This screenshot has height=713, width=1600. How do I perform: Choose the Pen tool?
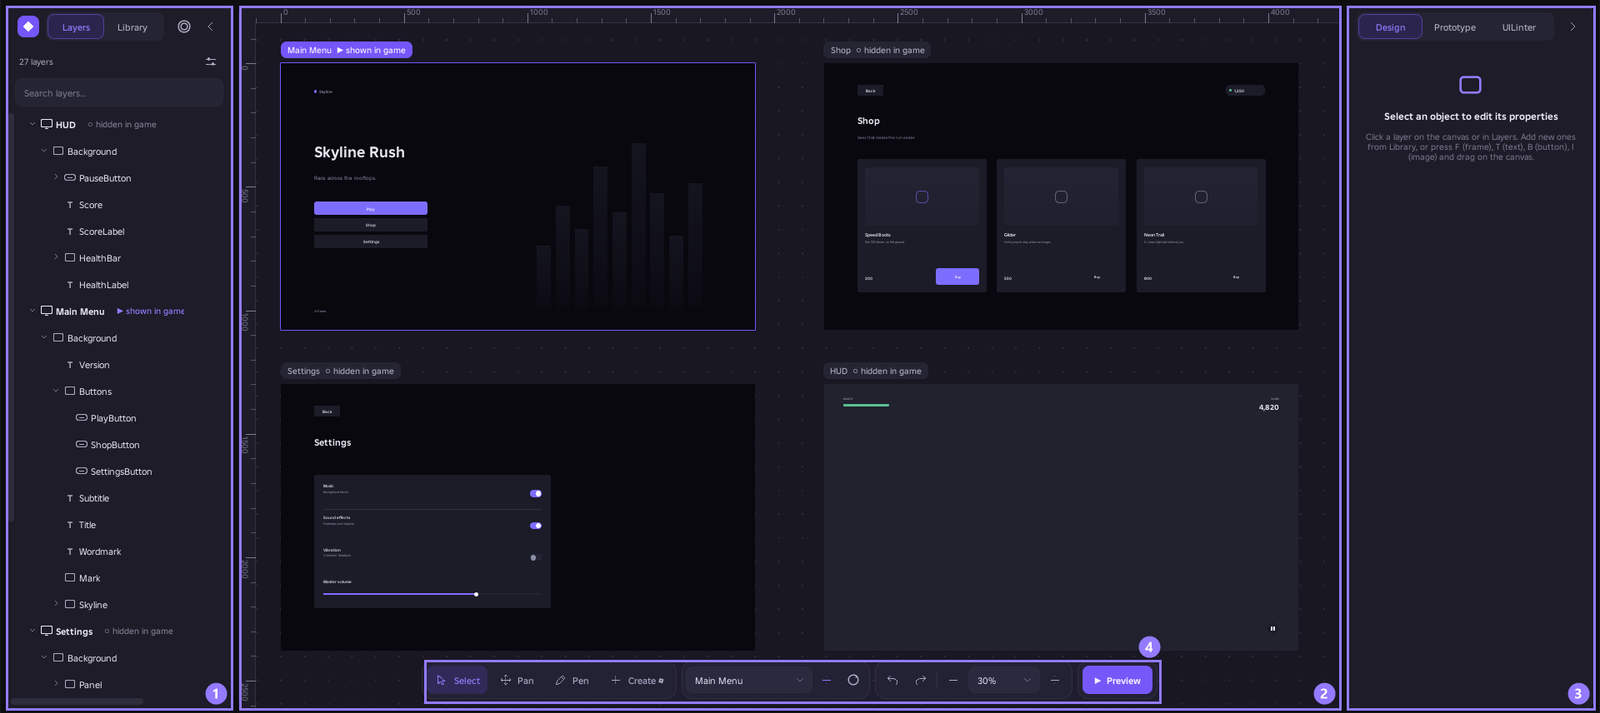point(572,680)
